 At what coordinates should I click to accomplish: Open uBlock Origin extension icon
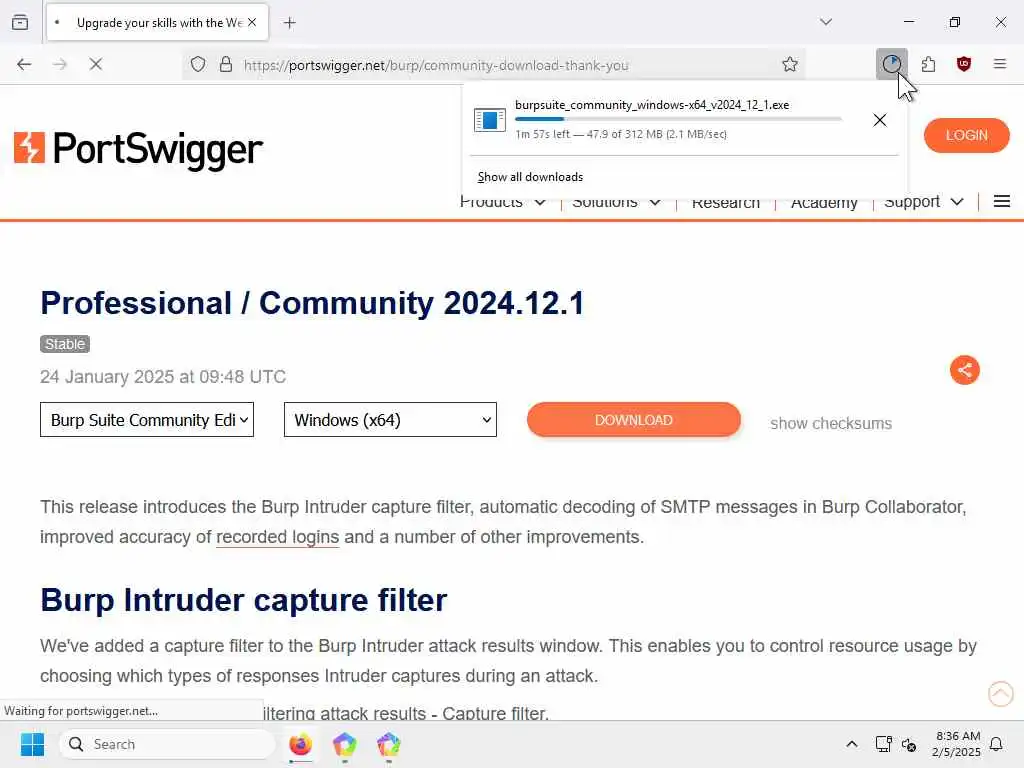[x=964, y=64]
